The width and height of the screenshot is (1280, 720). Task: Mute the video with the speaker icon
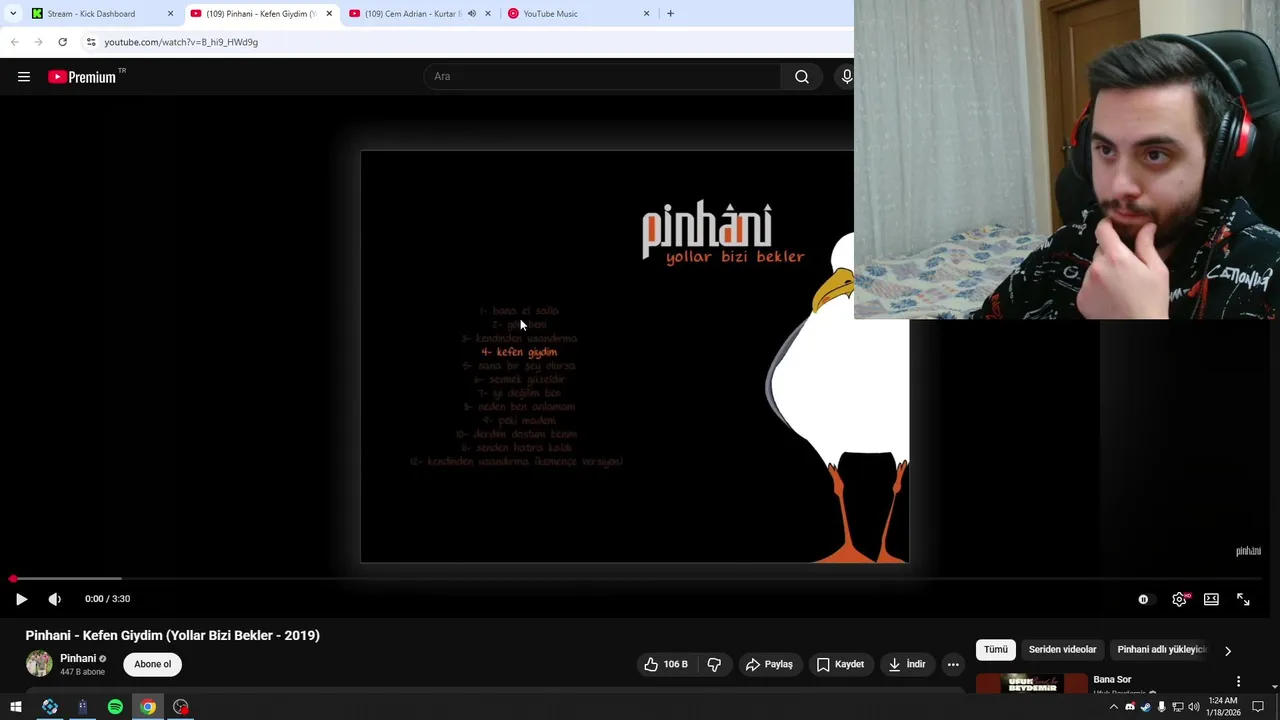click(x=54, y=599)
